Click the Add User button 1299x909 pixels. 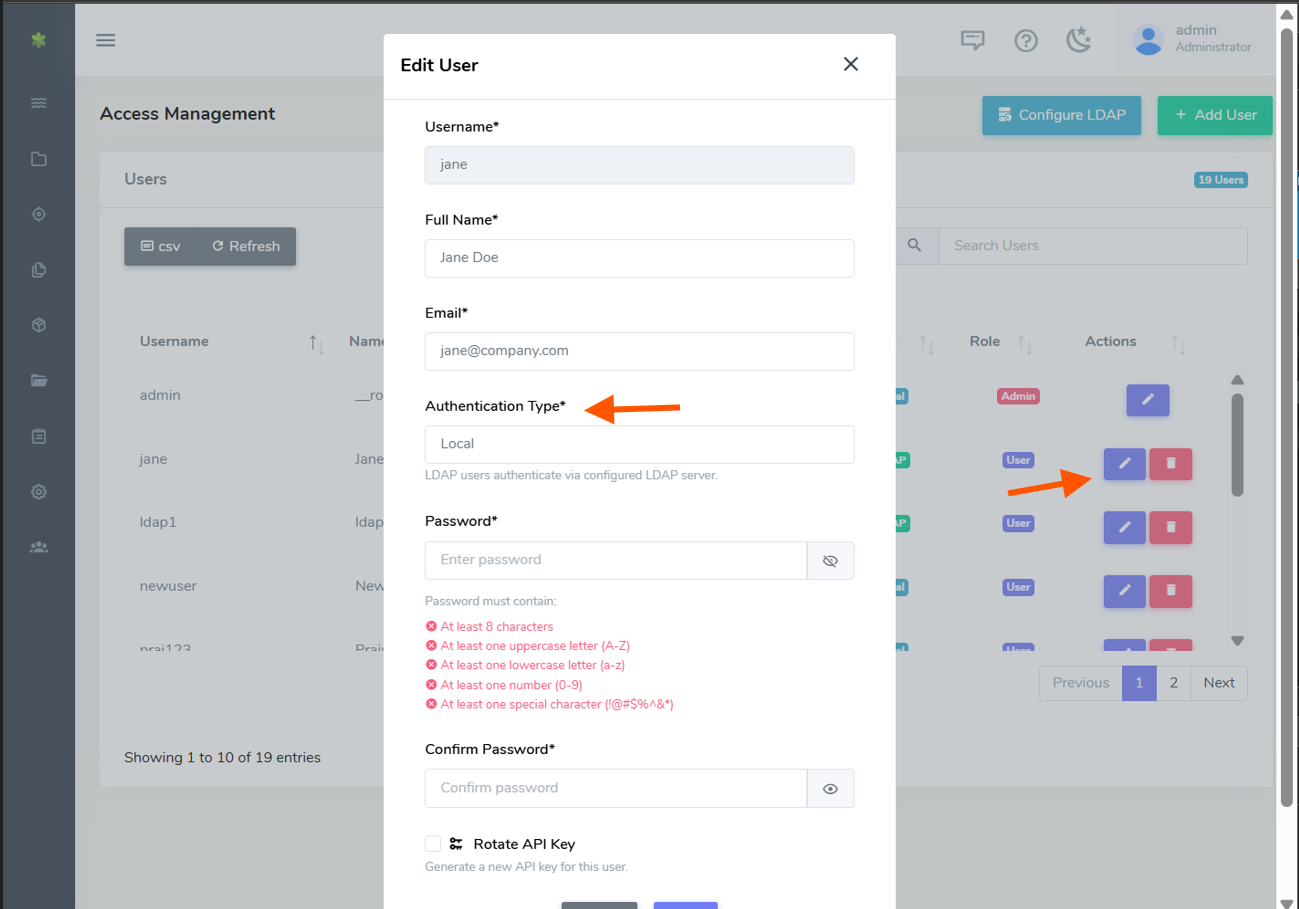(x=1214, y=115)
